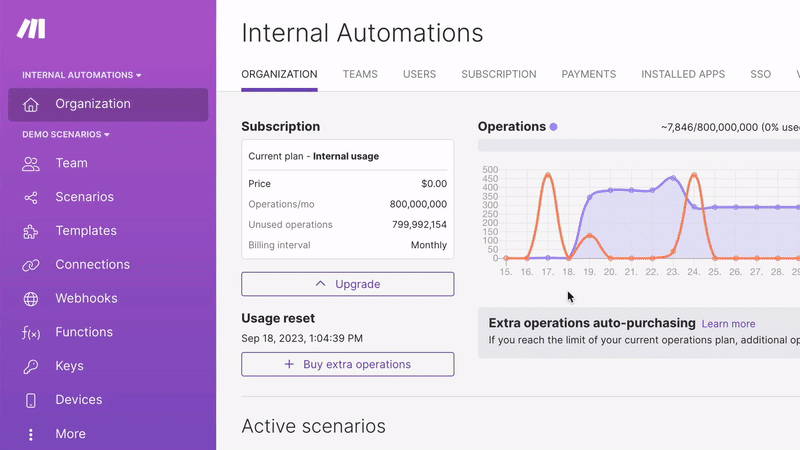The image size is (800, 450).
Task: Switch to the Teams tab
Action: pyautogui.click(x=360, y=74)
